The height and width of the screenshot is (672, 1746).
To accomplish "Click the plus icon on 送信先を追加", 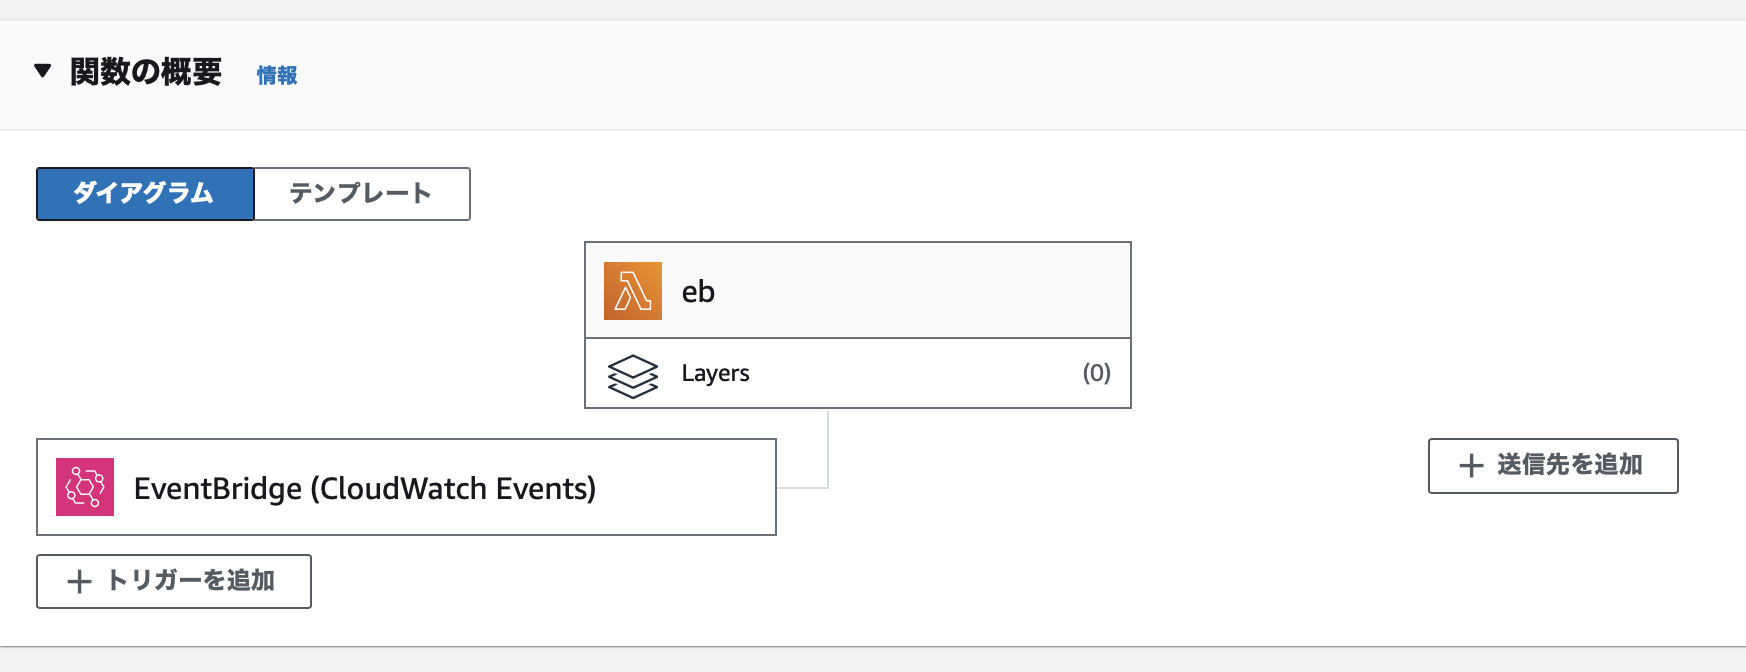I will pyautogui.click(x=1470, y=466).
